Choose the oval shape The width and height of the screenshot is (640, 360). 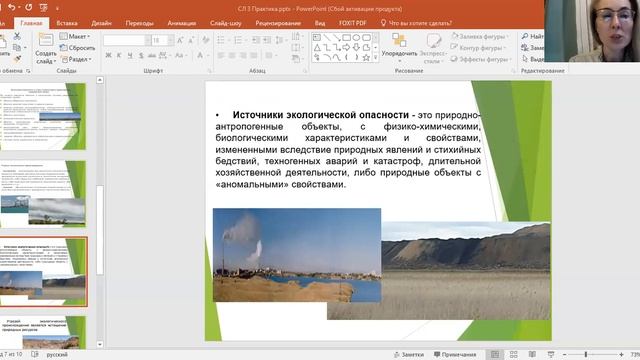356,38
